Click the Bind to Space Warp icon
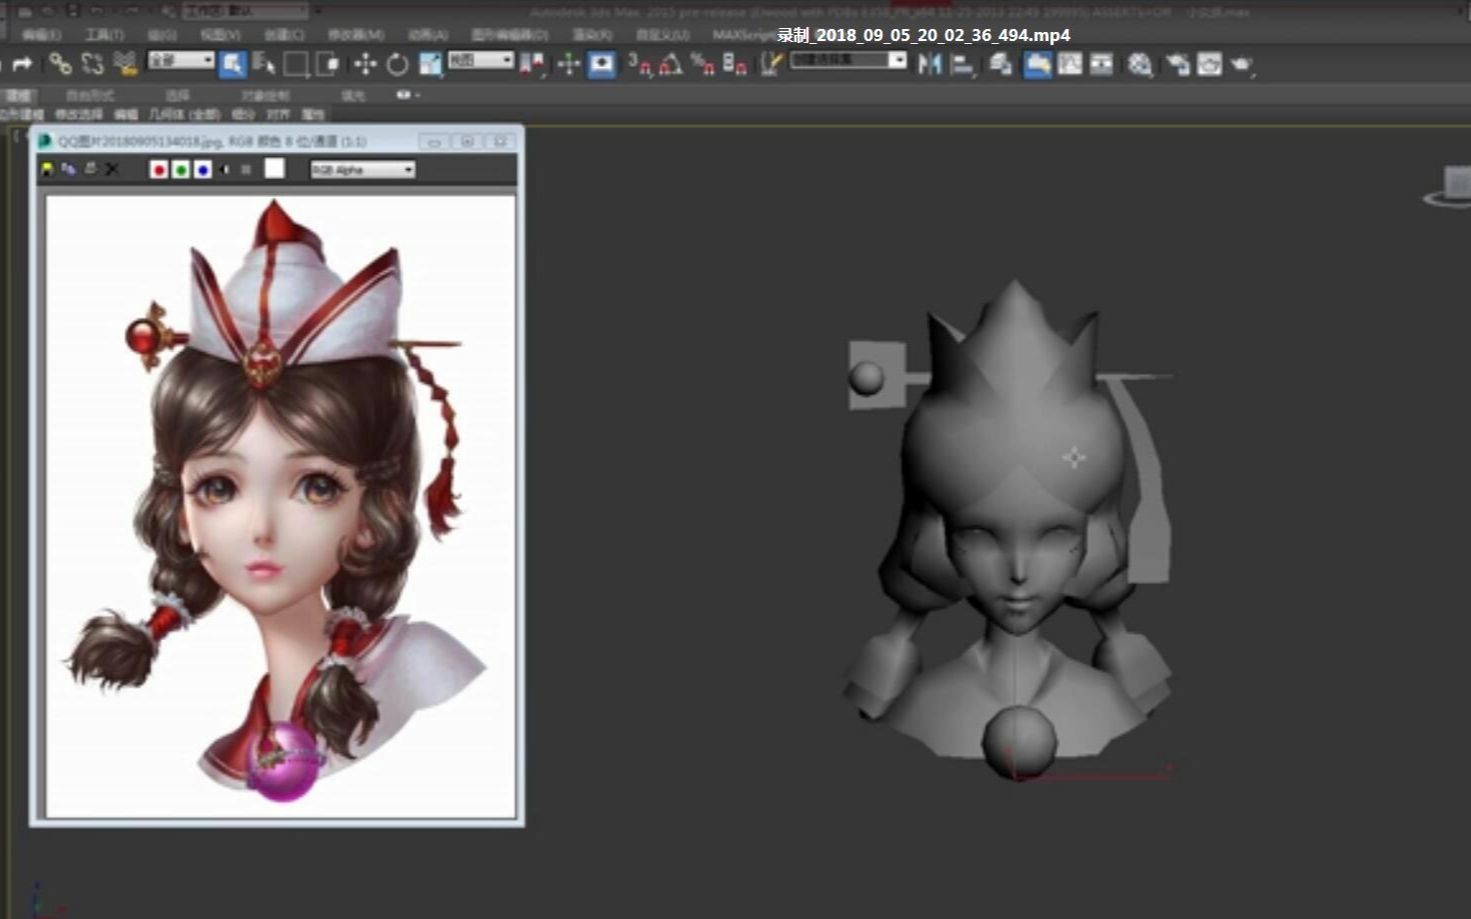1471x919 pixels. [124, 64]
